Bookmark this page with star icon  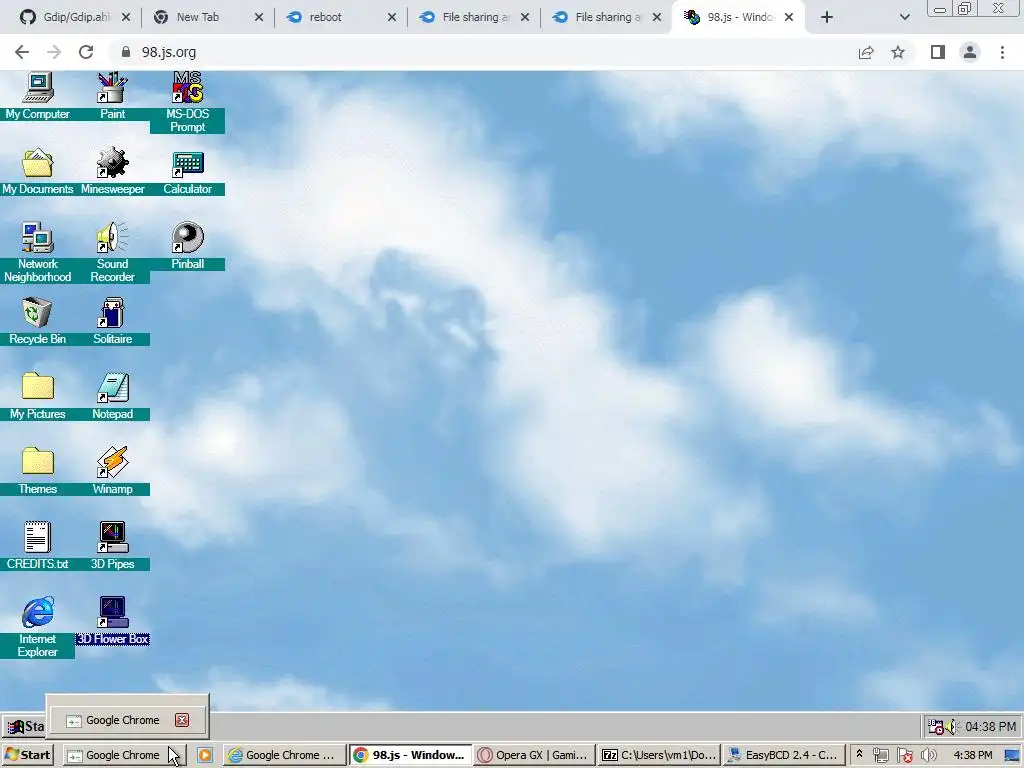point(898,52)
